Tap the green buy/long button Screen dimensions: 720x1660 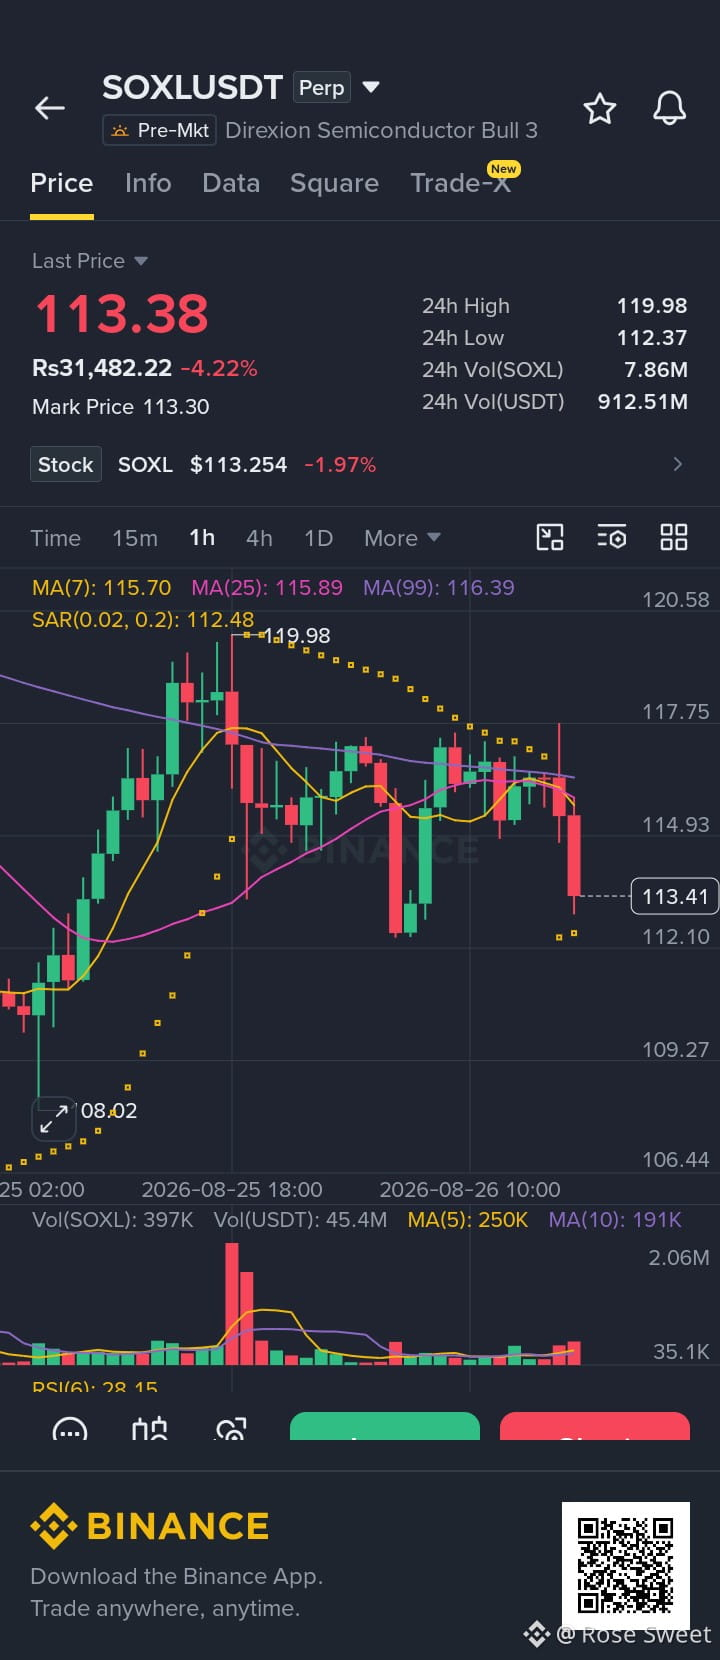(x=385, y=1427)
